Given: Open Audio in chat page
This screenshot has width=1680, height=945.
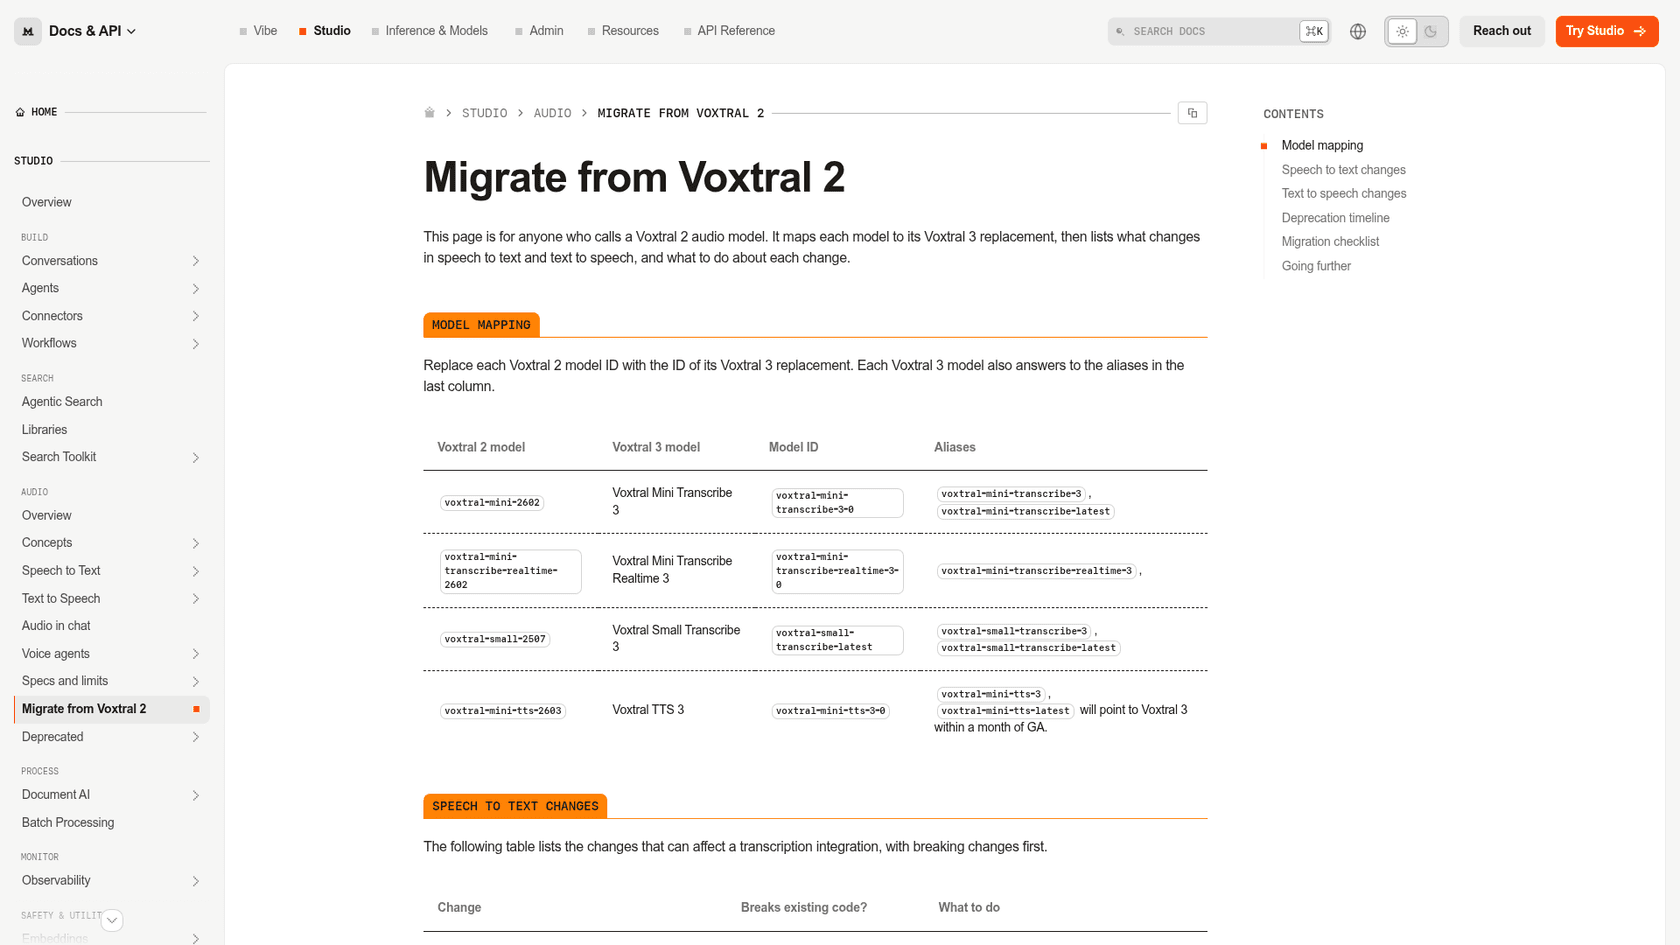Looking at the screenshot, I should 56,626.
